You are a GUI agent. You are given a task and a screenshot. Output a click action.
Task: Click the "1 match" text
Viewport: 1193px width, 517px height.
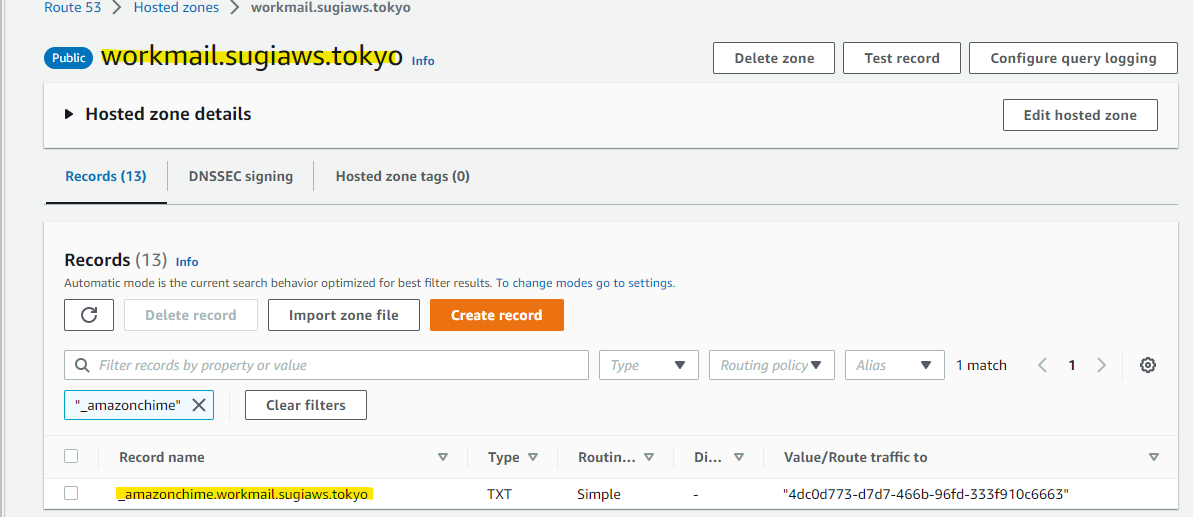click(x=981, y=365)
